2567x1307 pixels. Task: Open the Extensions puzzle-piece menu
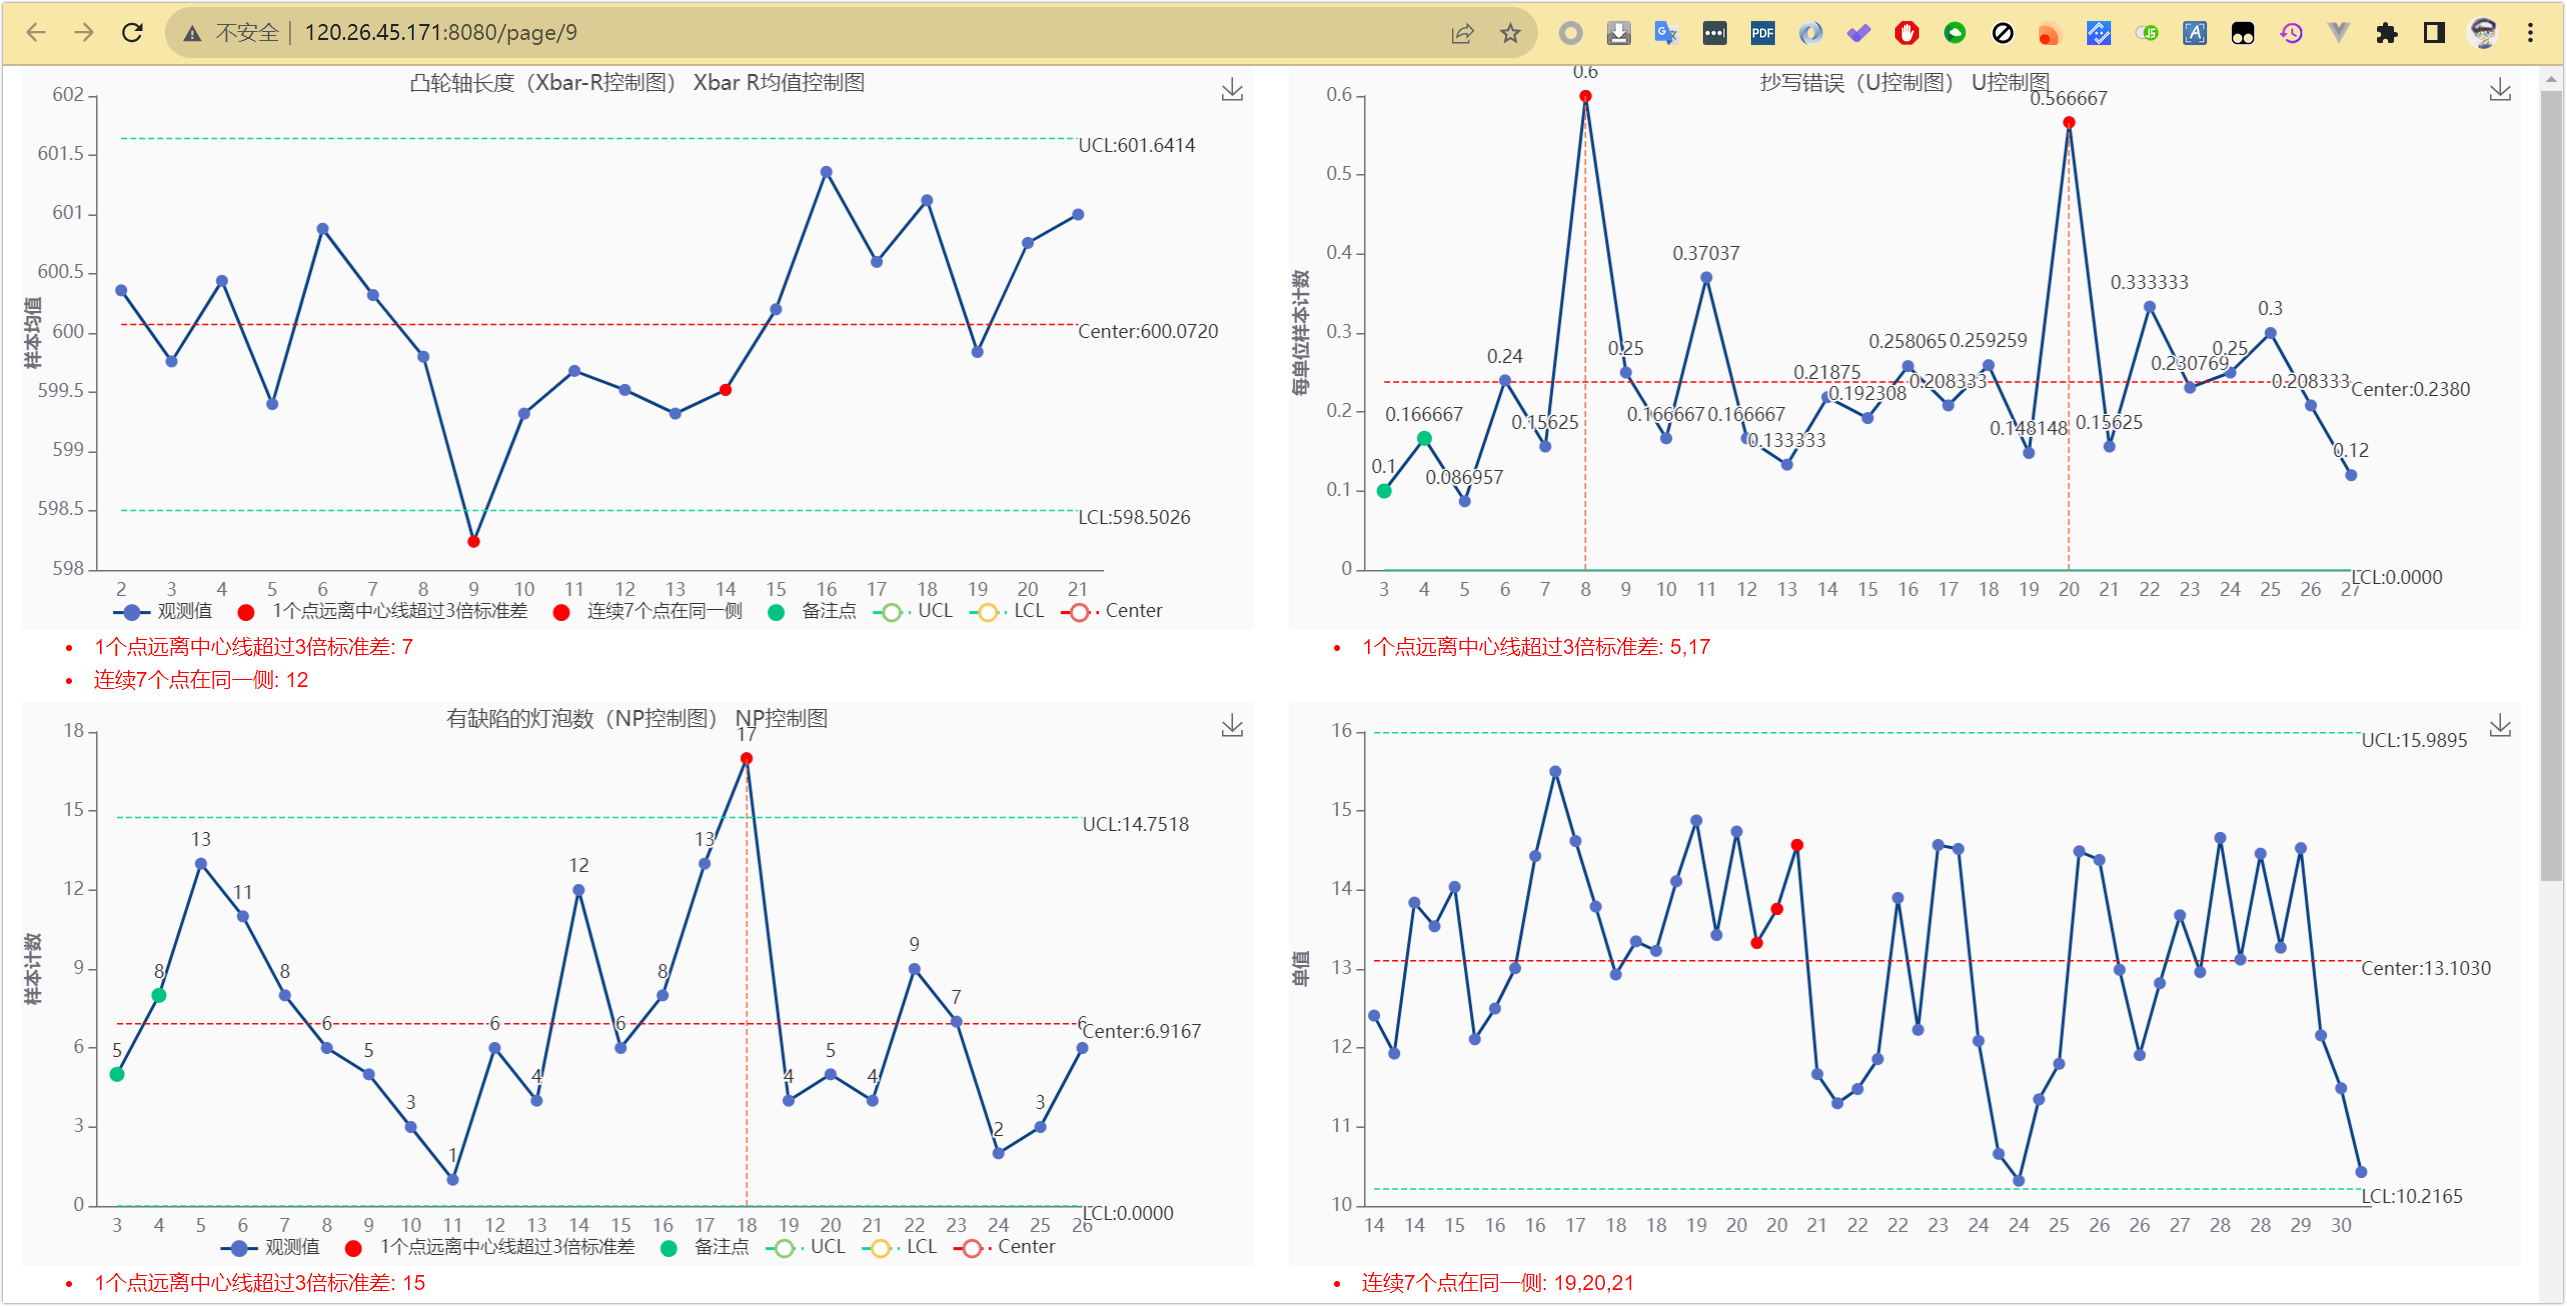tap(2386, 33)
